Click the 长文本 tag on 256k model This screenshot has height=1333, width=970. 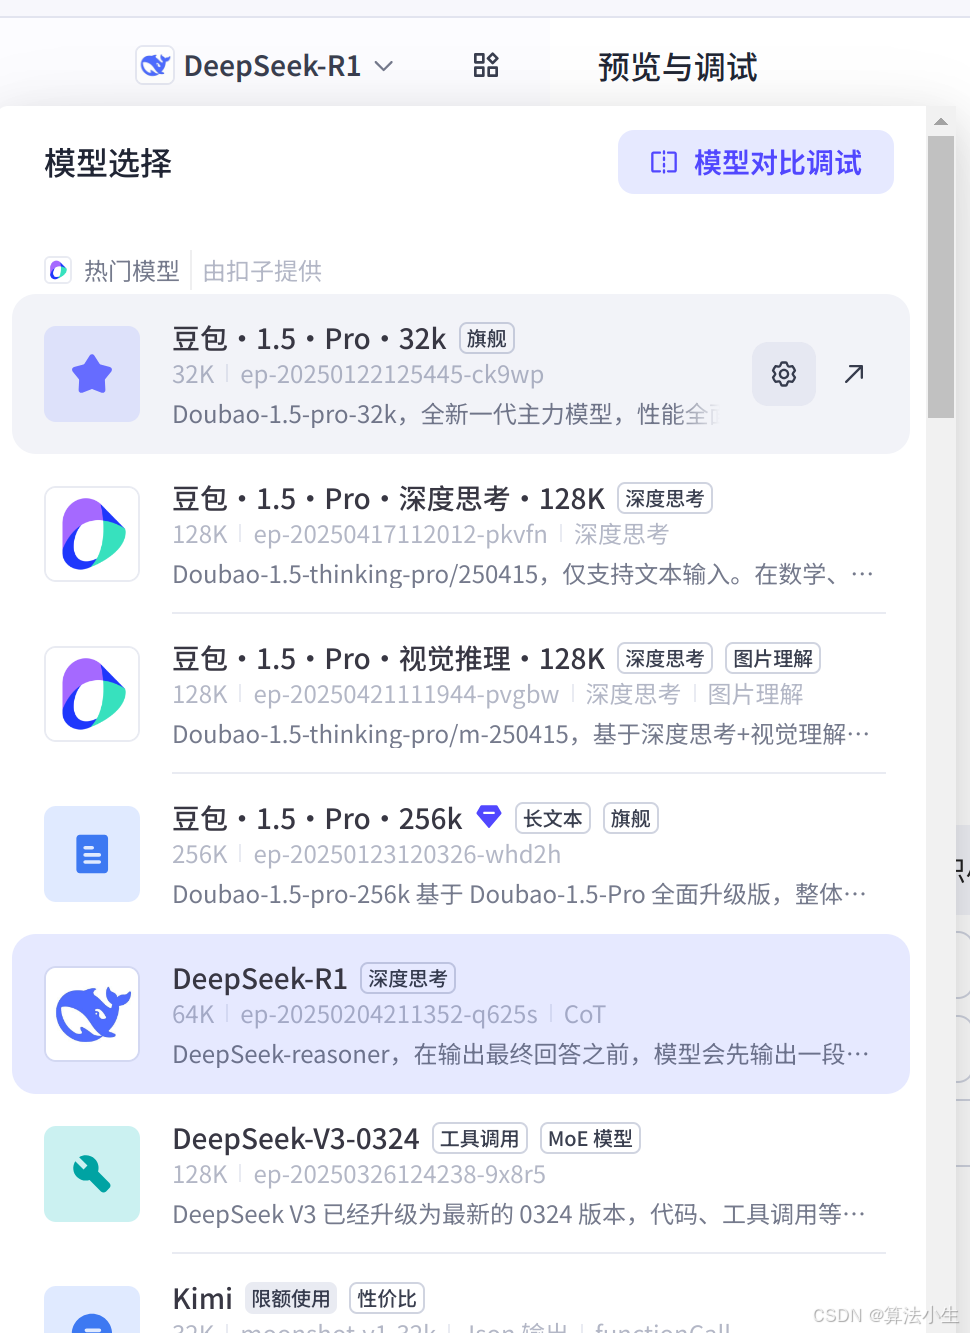point(553,819)
